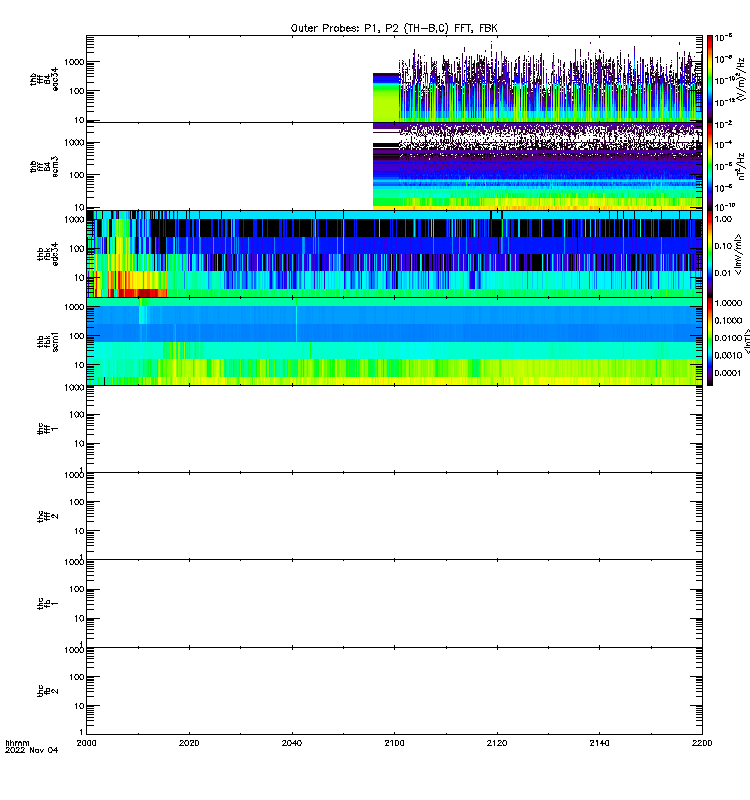
Task: Select the 'thb fff 64 edc34' panel label
Action: (44, 79)
